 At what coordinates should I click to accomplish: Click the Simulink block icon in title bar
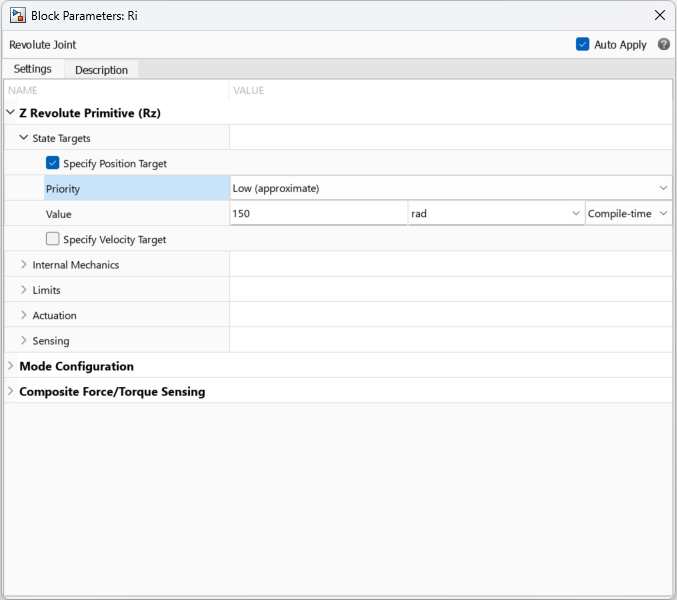17,15
